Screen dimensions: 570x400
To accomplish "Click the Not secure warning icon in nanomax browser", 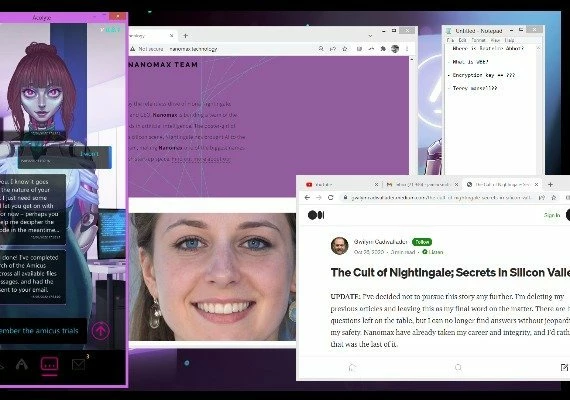I will 133,49.
